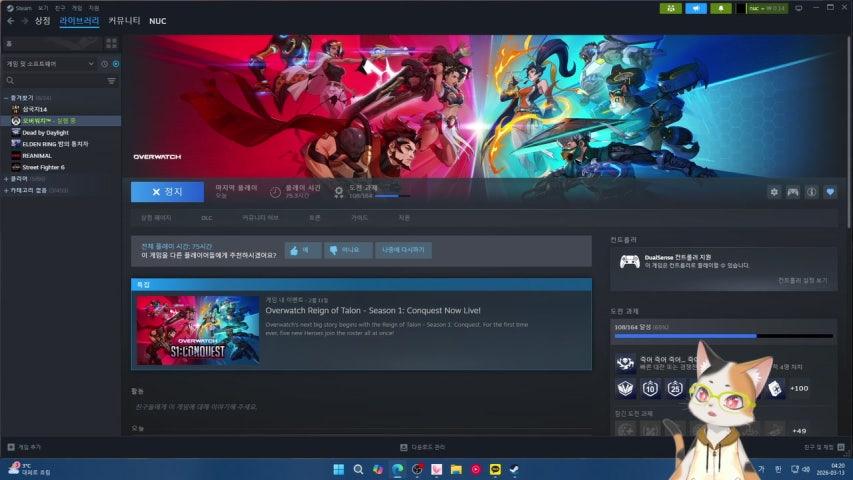Open the game info icon
Image resolution: width=853 pixels, height=480 pixels.
tap(812, 192)
